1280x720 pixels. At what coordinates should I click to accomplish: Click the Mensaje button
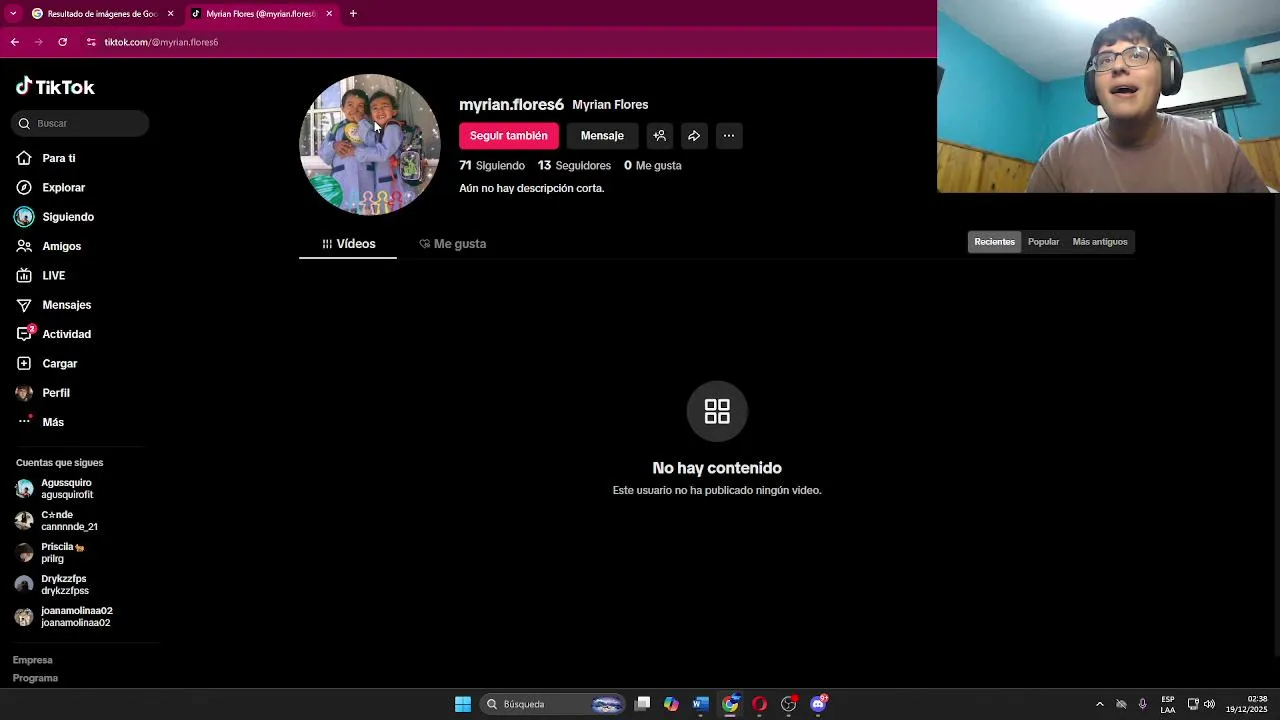pyautogui.click(x=602, y=136)
